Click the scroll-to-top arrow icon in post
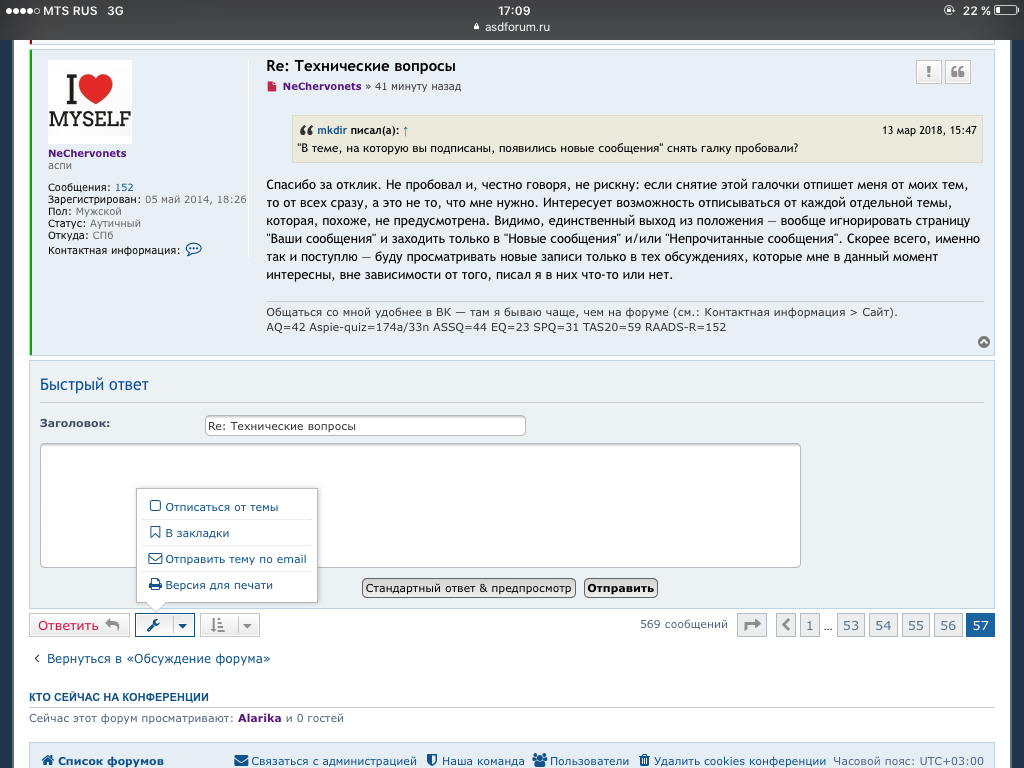Image resolution: width=1024 pixels, height=768 pixels. coord(984,342)
